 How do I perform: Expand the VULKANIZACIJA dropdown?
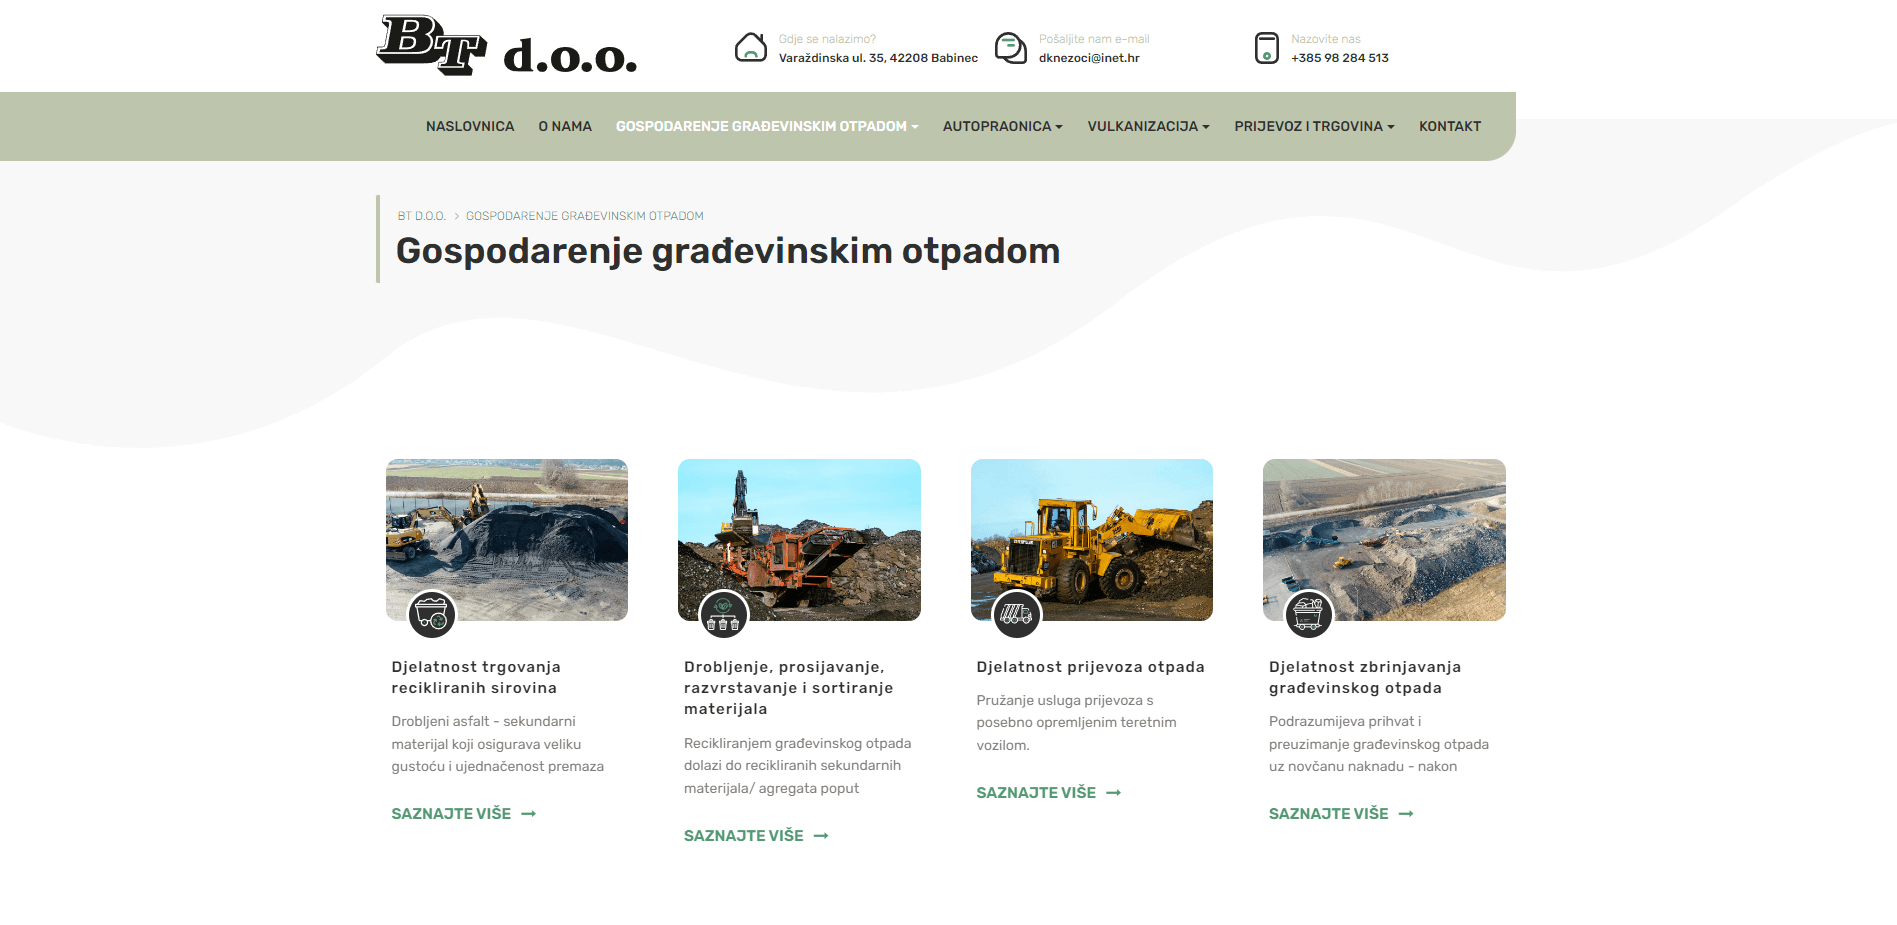pos(1149,126)
